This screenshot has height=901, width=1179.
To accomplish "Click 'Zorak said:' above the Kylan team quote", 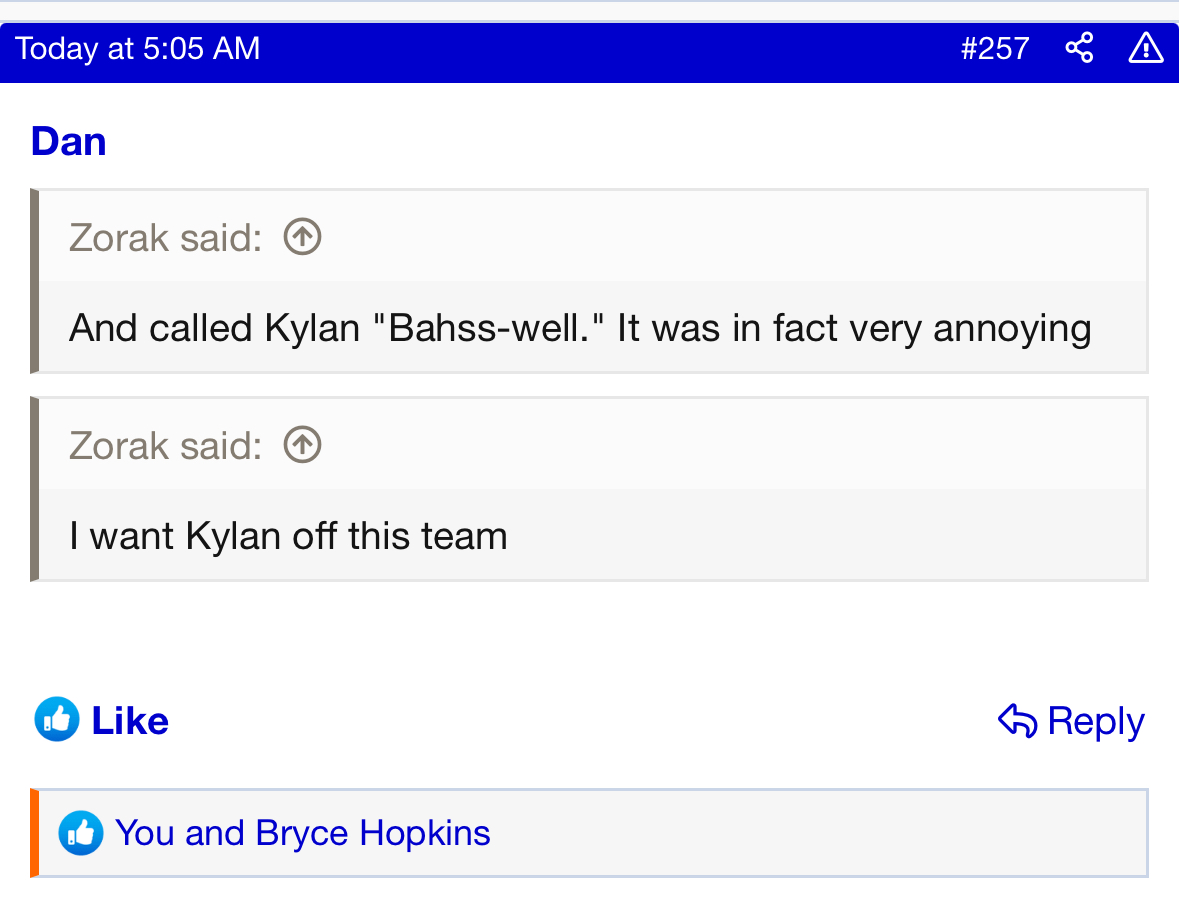I will pos(165,445).
